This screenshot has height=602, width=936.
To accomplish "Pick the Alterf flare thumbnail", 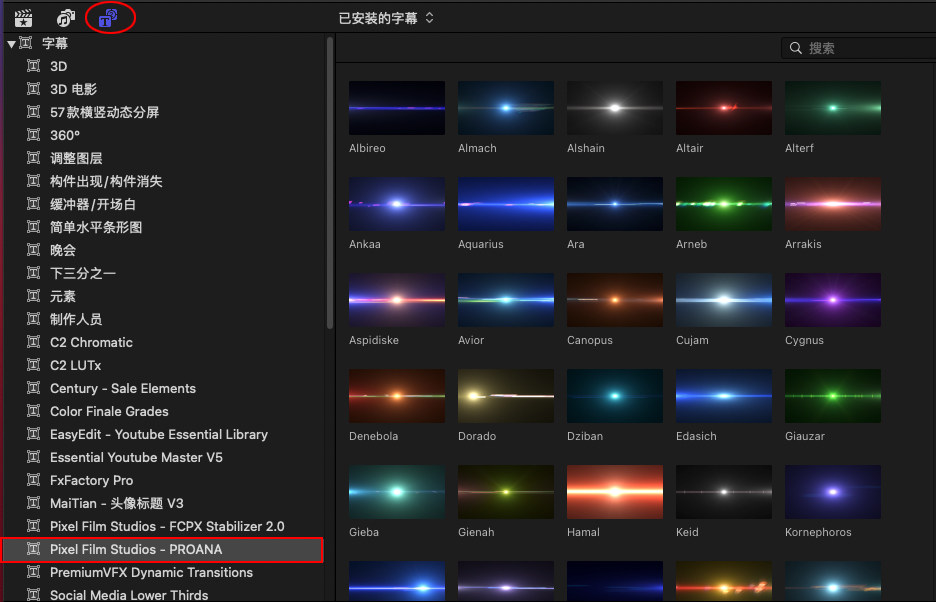I will [x=833, y=108].
